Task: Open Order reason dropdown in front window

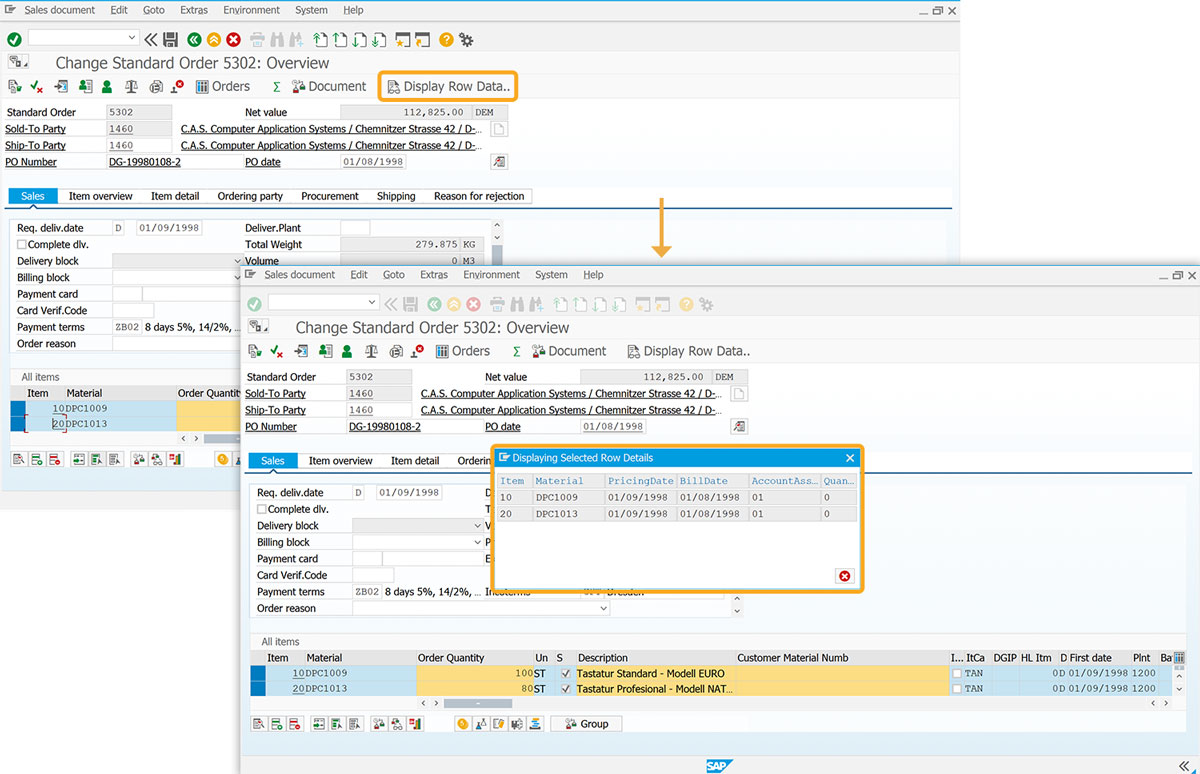Action: coord(603,608)
